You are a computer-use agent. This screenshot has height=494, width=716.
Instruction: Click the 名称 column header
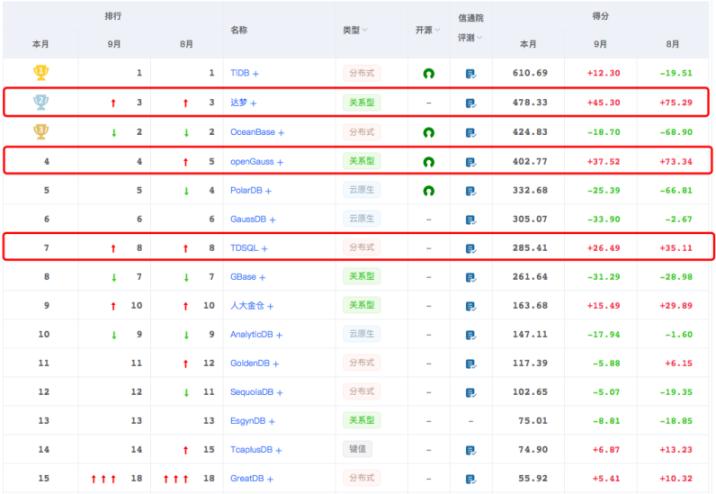click(239, 30)
